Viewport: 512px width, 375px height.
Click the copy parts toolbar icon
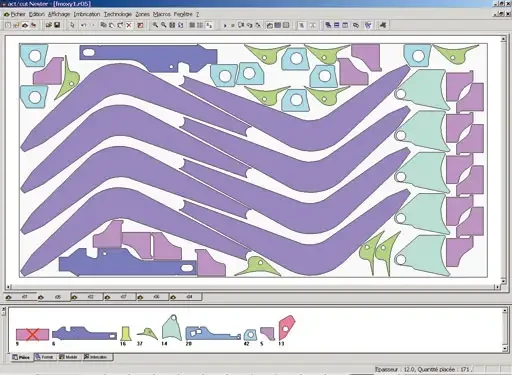click(103, 25)
